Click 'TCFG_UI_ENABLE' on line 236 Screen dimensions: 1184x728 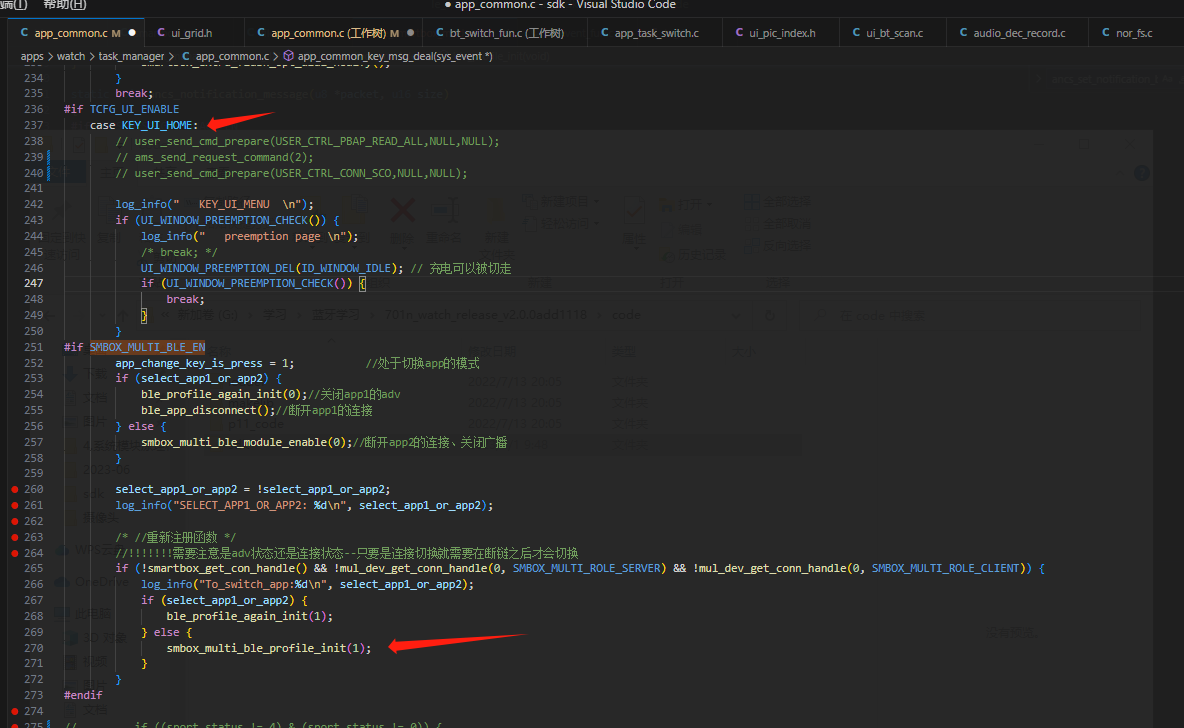pos(134,110)
